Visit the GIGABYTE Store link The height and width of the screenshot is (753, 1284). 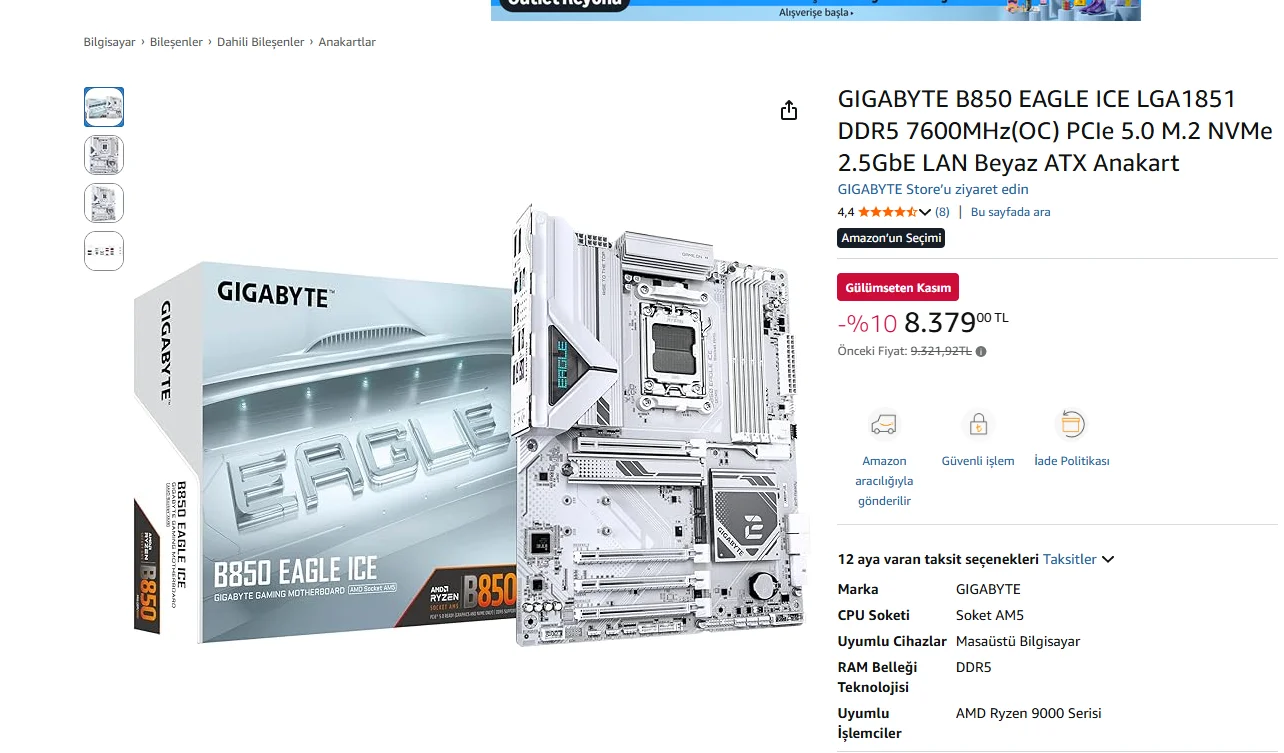click(933, 189)
